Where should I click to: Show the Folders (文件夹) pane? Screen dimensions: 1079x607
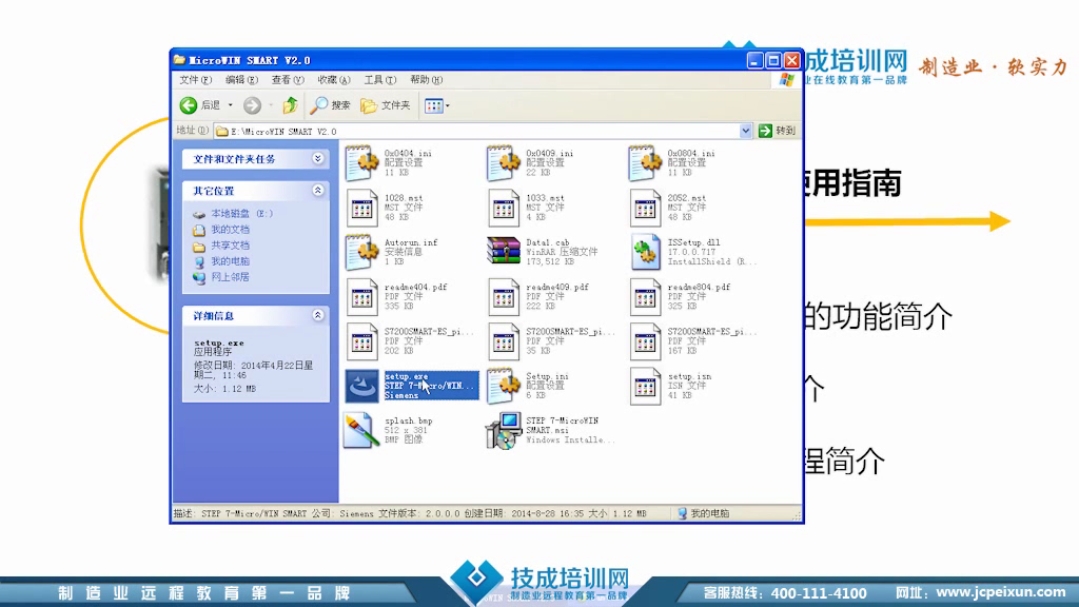(x=385, y=105)
